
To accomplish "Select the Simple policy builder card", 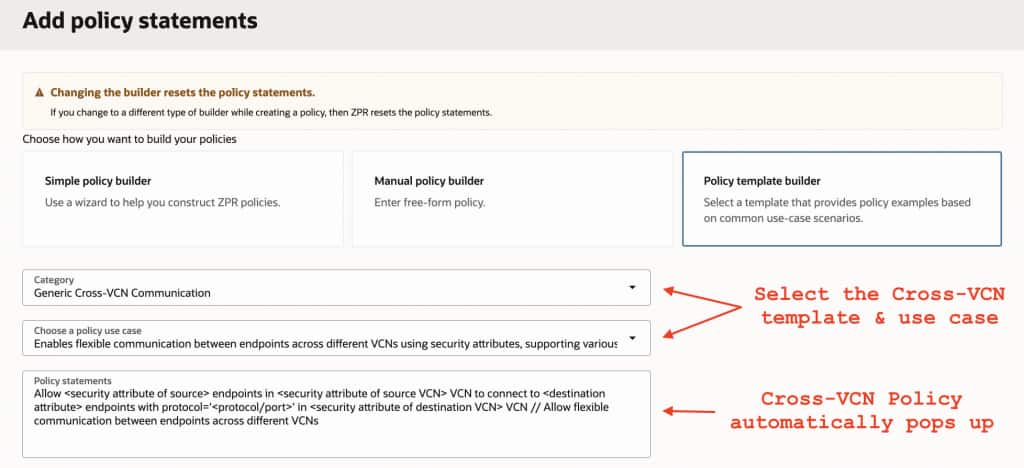I will point(183,198).
